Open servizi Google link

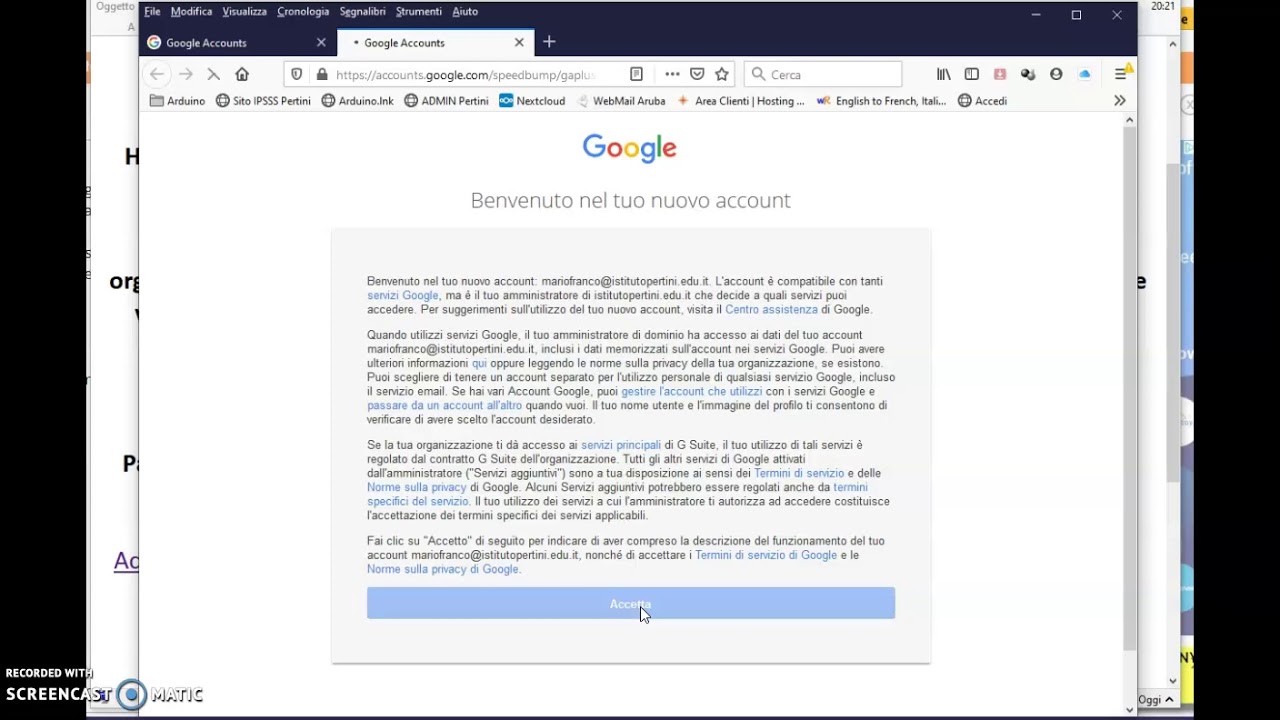click(402, 295)
